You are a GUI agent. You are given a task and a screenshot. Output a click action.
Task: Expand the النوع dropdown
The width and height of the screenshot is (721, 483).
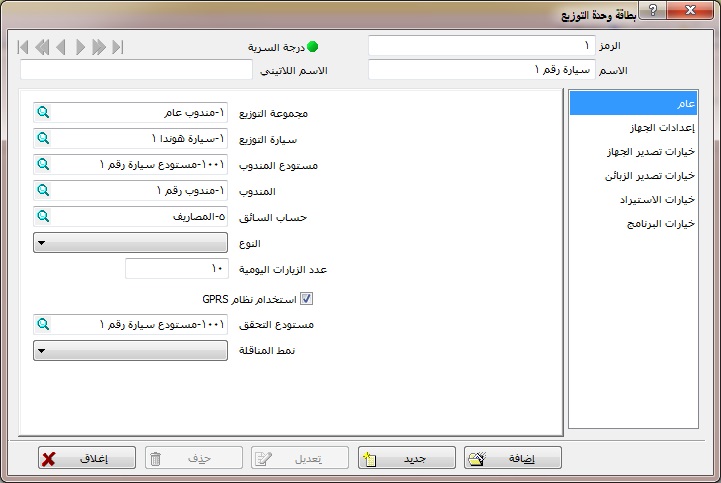coord(43,242)
